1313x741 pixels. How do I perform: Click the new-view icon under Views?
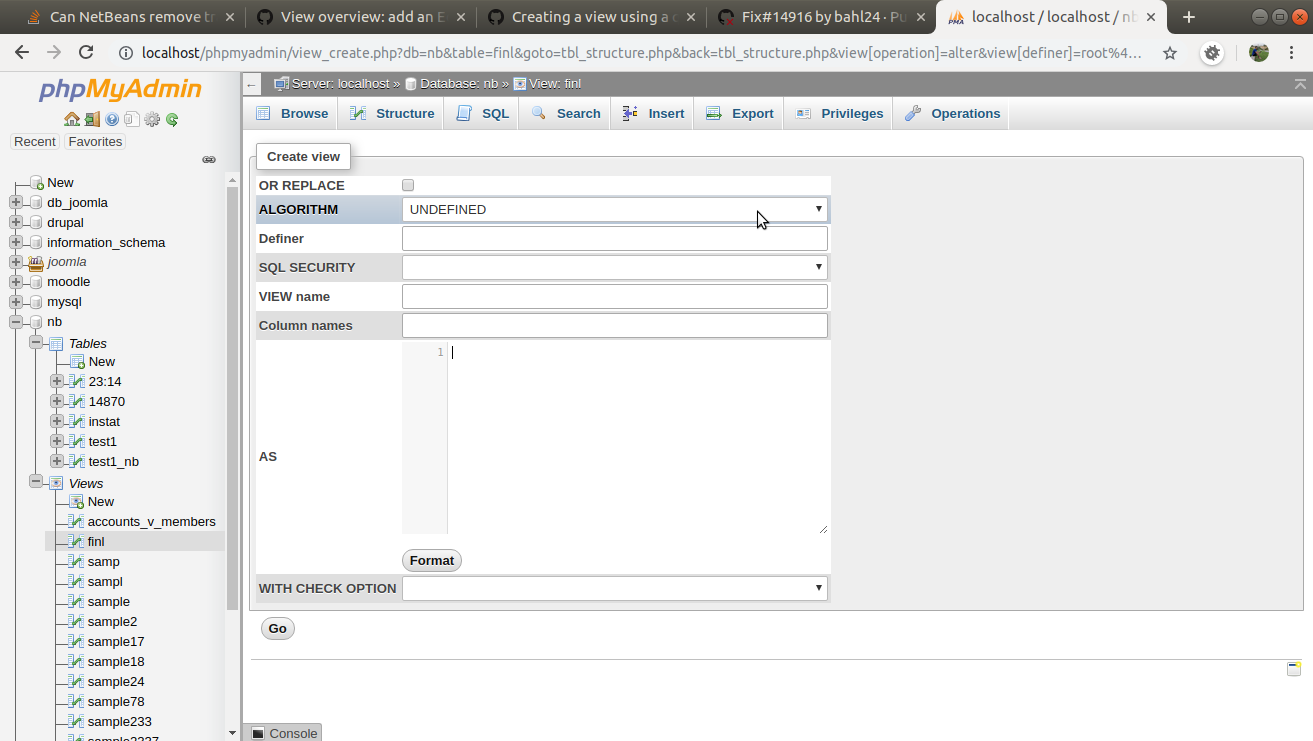[76, 501]
